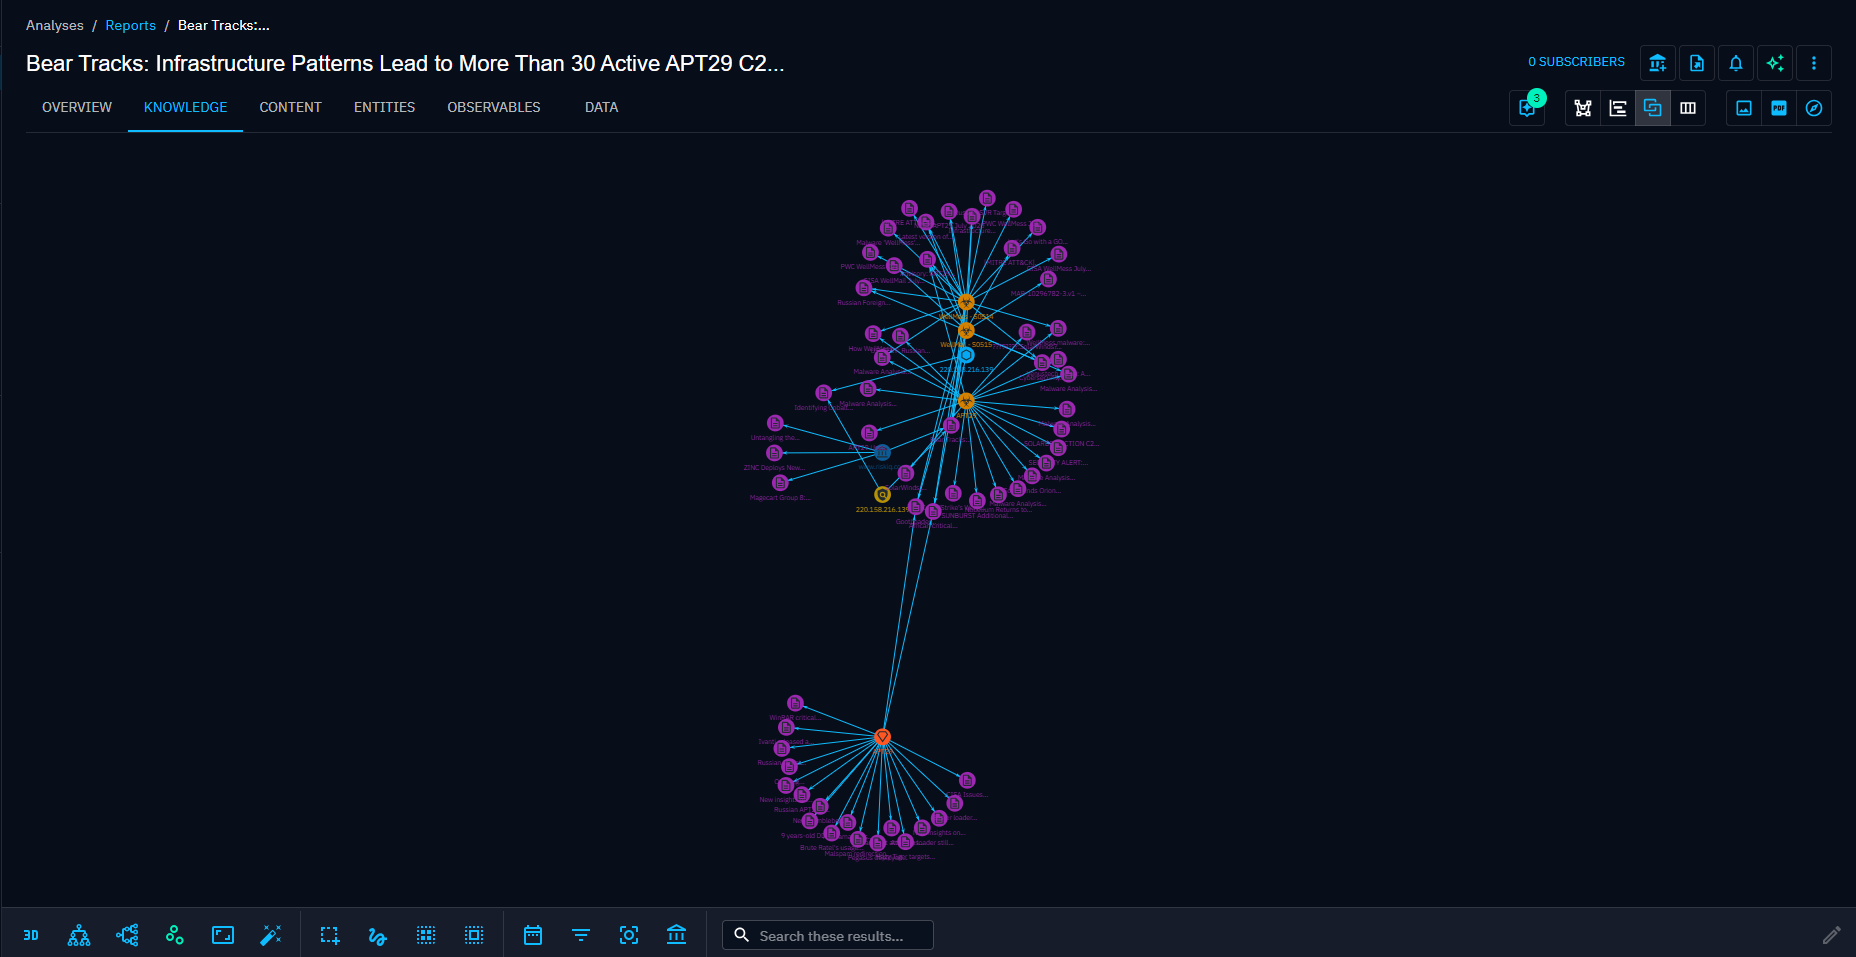Switch to timeline view icon

1618,108
